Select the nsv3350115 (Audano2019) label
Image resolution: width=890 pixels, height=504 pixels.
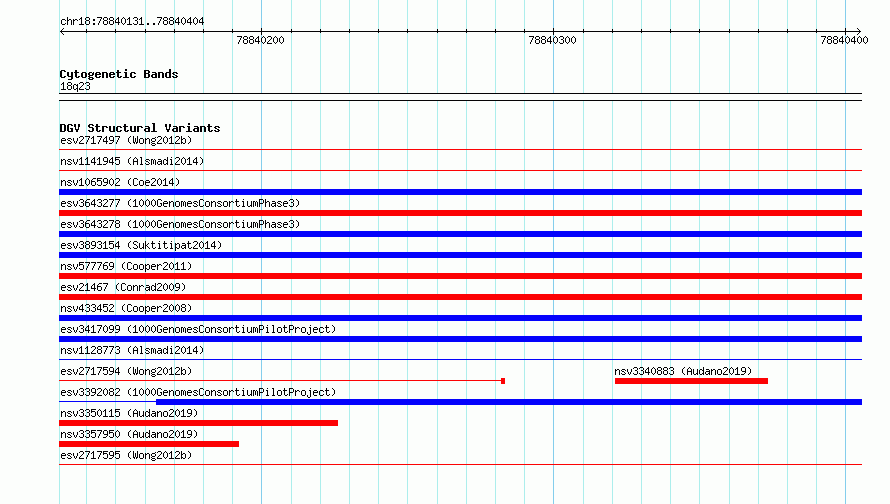click(129, 413)
